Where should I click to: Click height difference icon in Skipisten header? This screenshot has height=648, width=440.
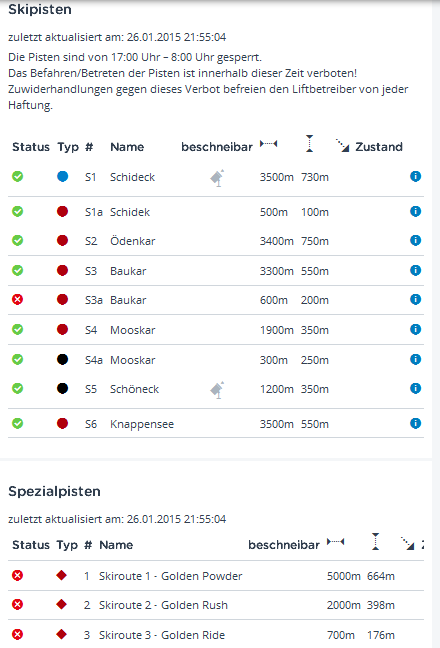(309, 144)
